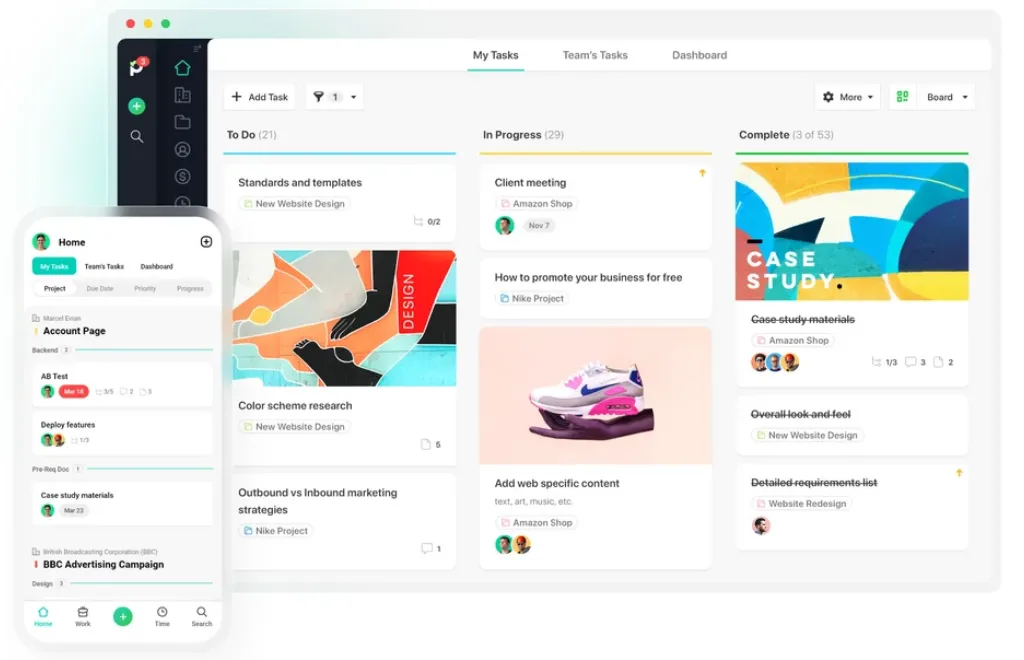This screenshot has width=1024, height=660.
Task: Open the Nike Project tag on promote-business card
Action: (532, 298)
